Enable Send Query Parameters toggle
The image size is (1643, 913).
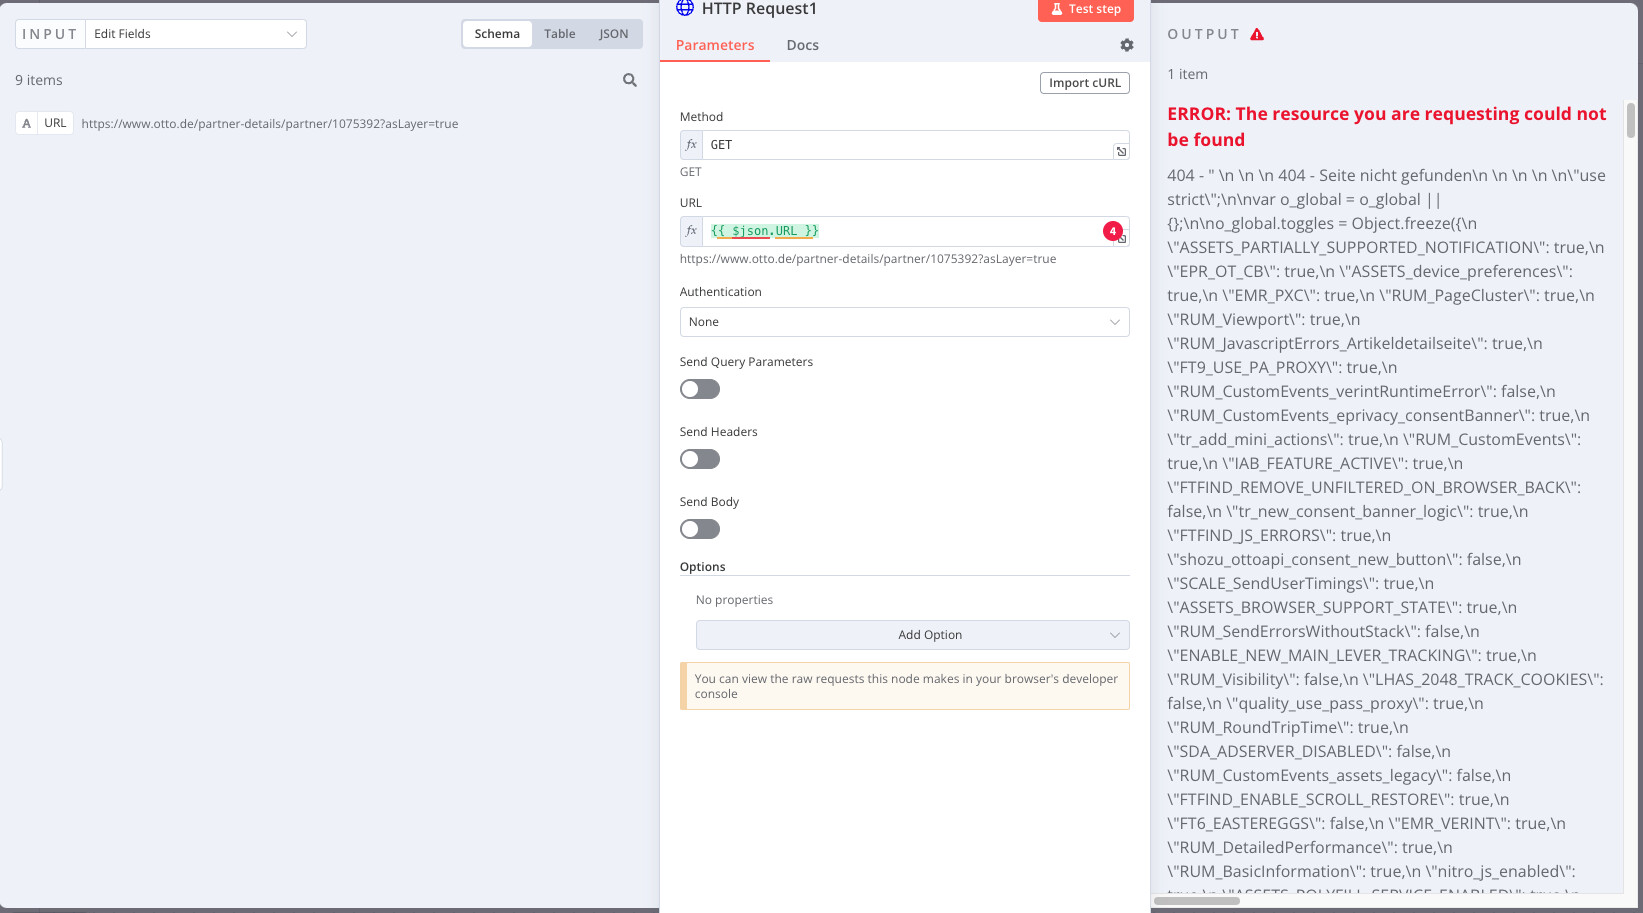(x=700, y=389)
